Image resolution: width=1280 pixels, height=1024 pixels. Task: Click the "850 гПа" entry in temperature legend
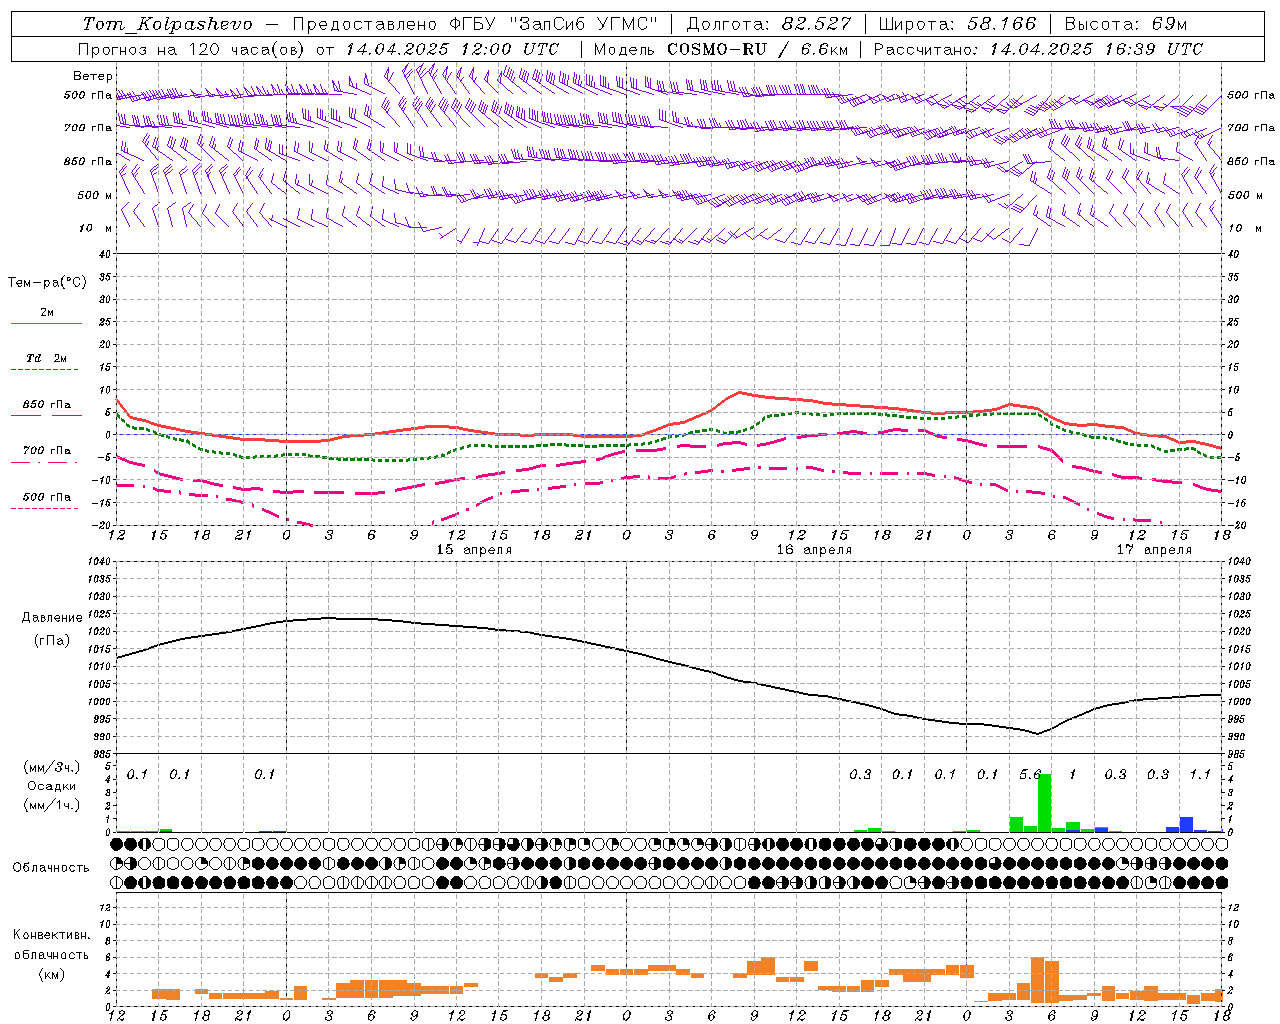tap(47, 405)
